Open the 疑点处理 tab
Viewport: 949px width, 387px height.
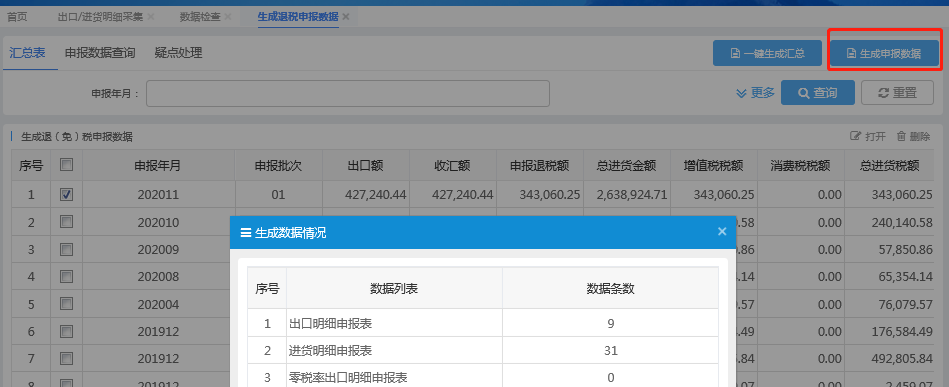point(178,53)
